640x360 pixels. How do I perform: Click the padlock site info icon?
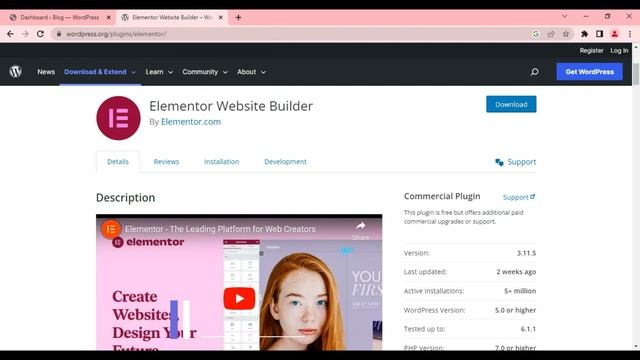coord(59,34)
